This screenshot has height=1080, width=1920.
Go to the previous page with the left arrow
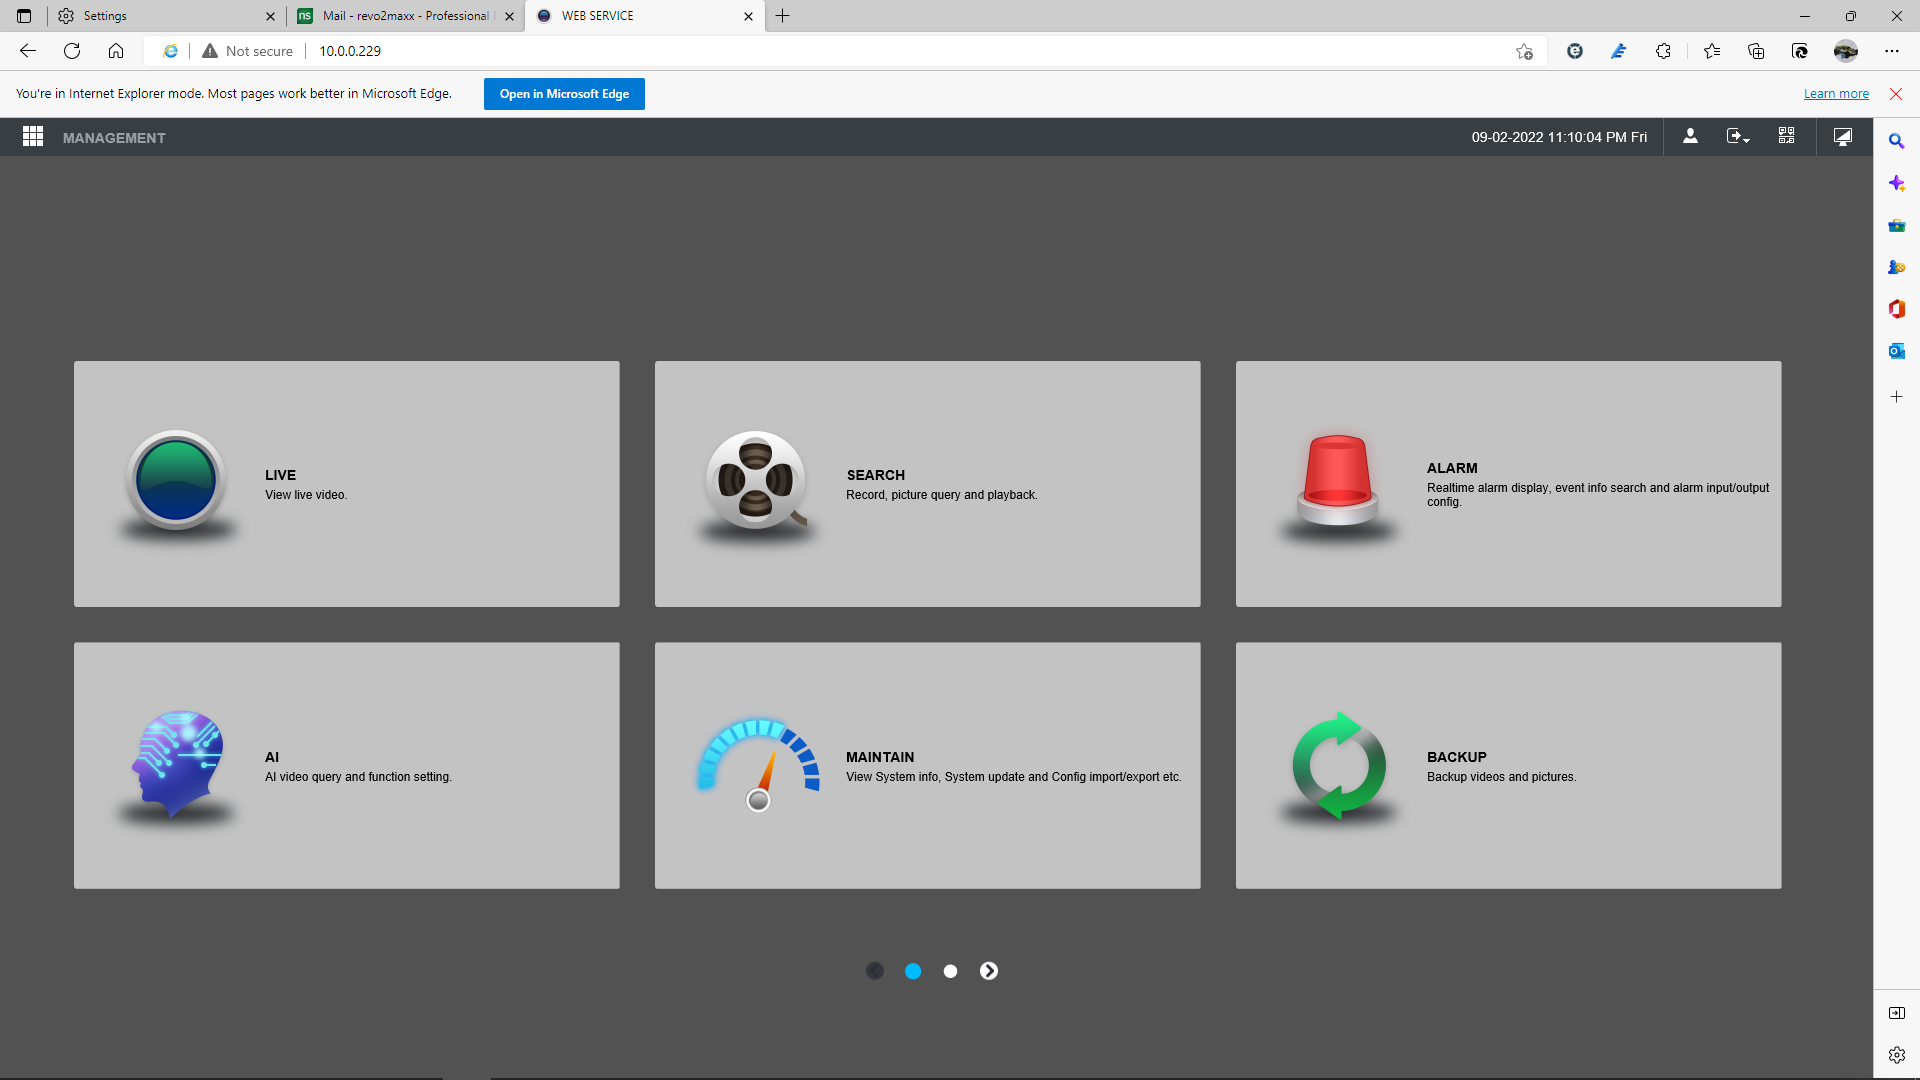point(875,971)
